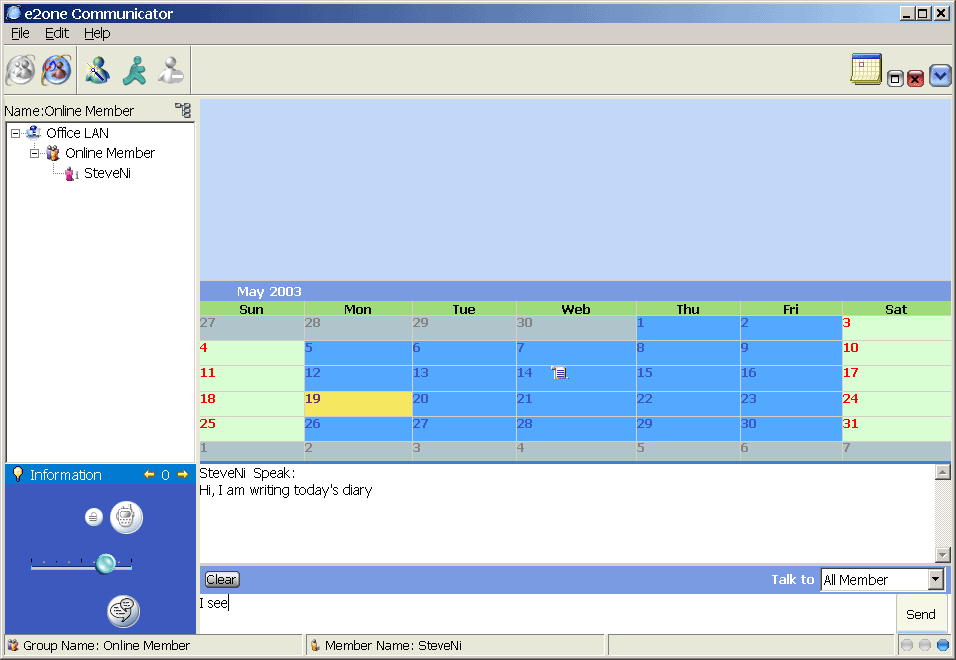
Task: Open the Help menu
Action: pyautogui.click(x=97, y=33)
